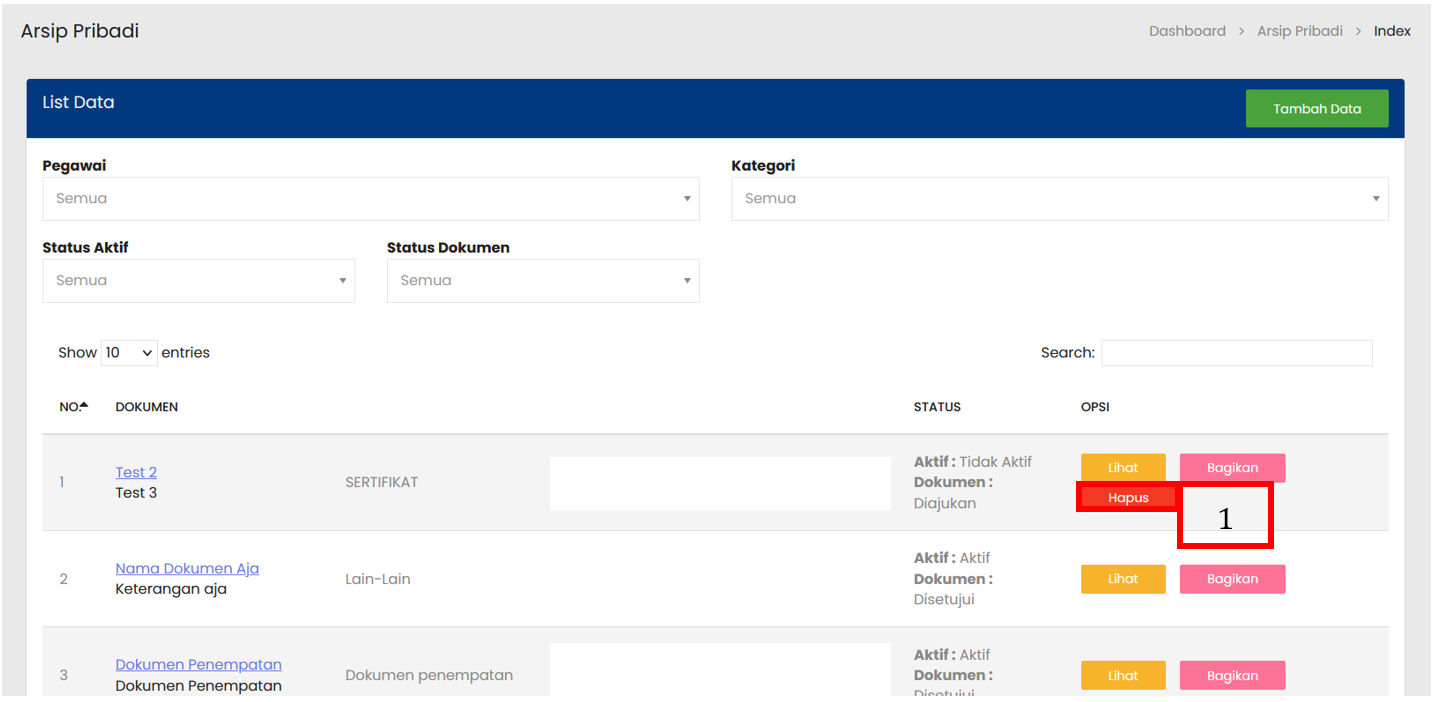Viewport: 1440px width, 702px height.
Task: Go to Dashboard in the breadcrumb
Action: click(x=1187, y=31)
